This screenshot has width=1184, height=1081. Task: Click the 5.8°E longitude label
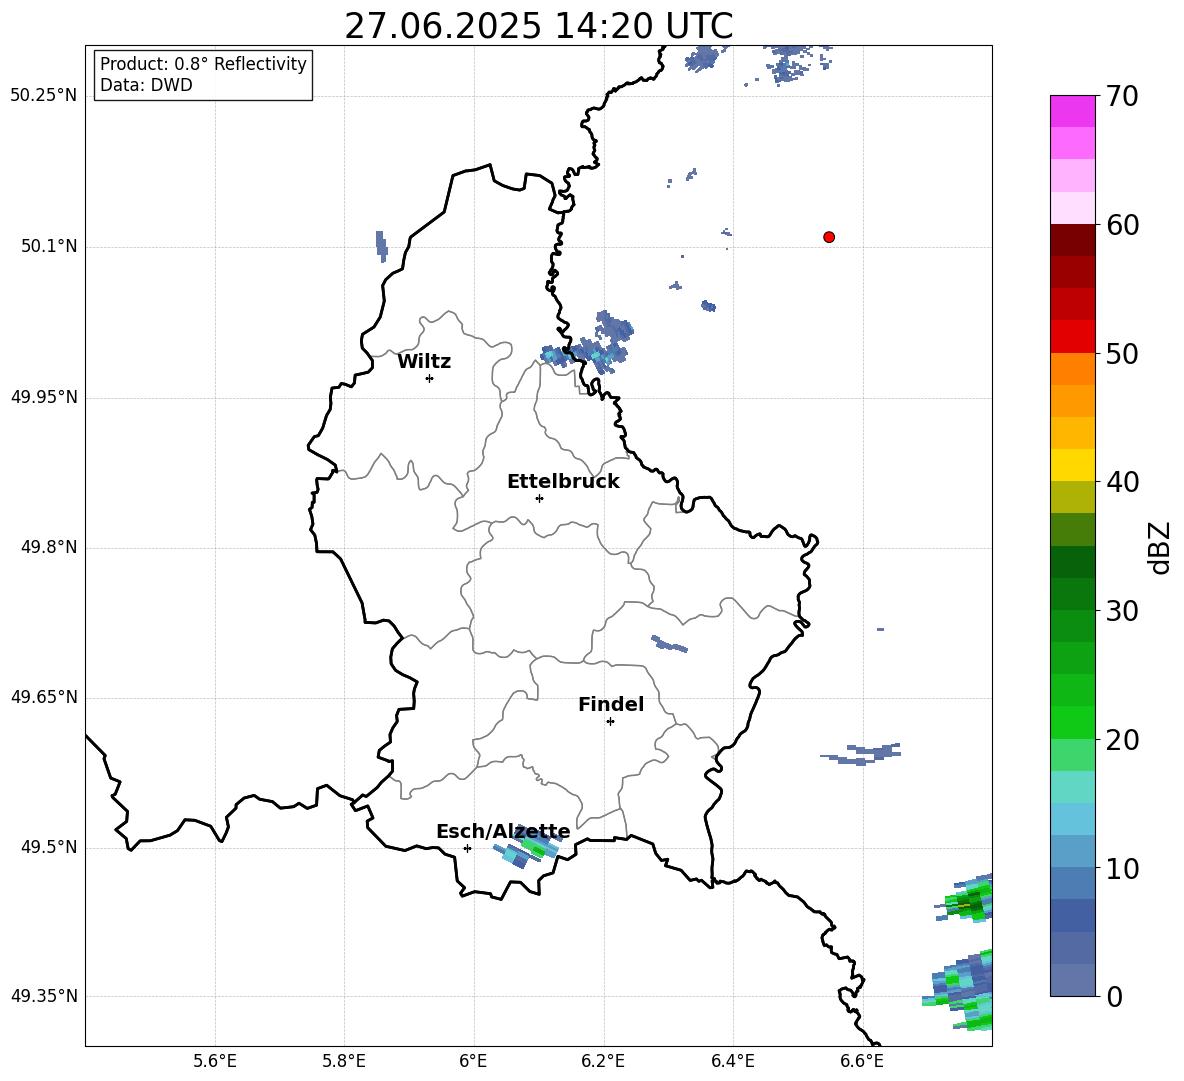click(344, 1061)
